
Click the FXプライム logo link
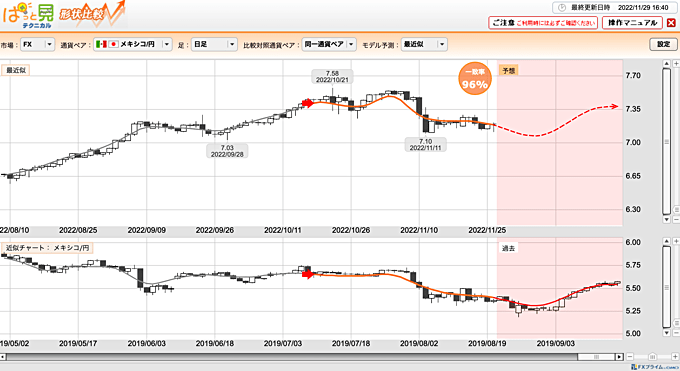(x=655, y=367)
